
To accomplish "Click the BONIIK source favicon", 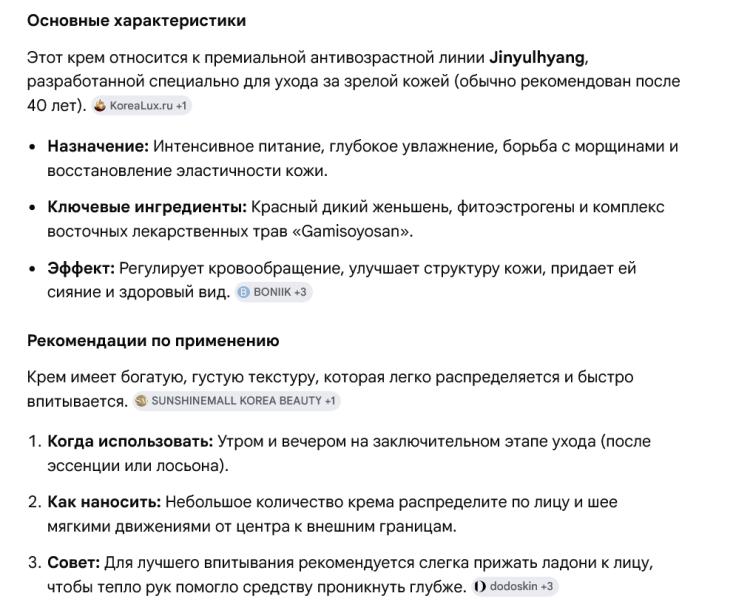I will tap(243, 292).
